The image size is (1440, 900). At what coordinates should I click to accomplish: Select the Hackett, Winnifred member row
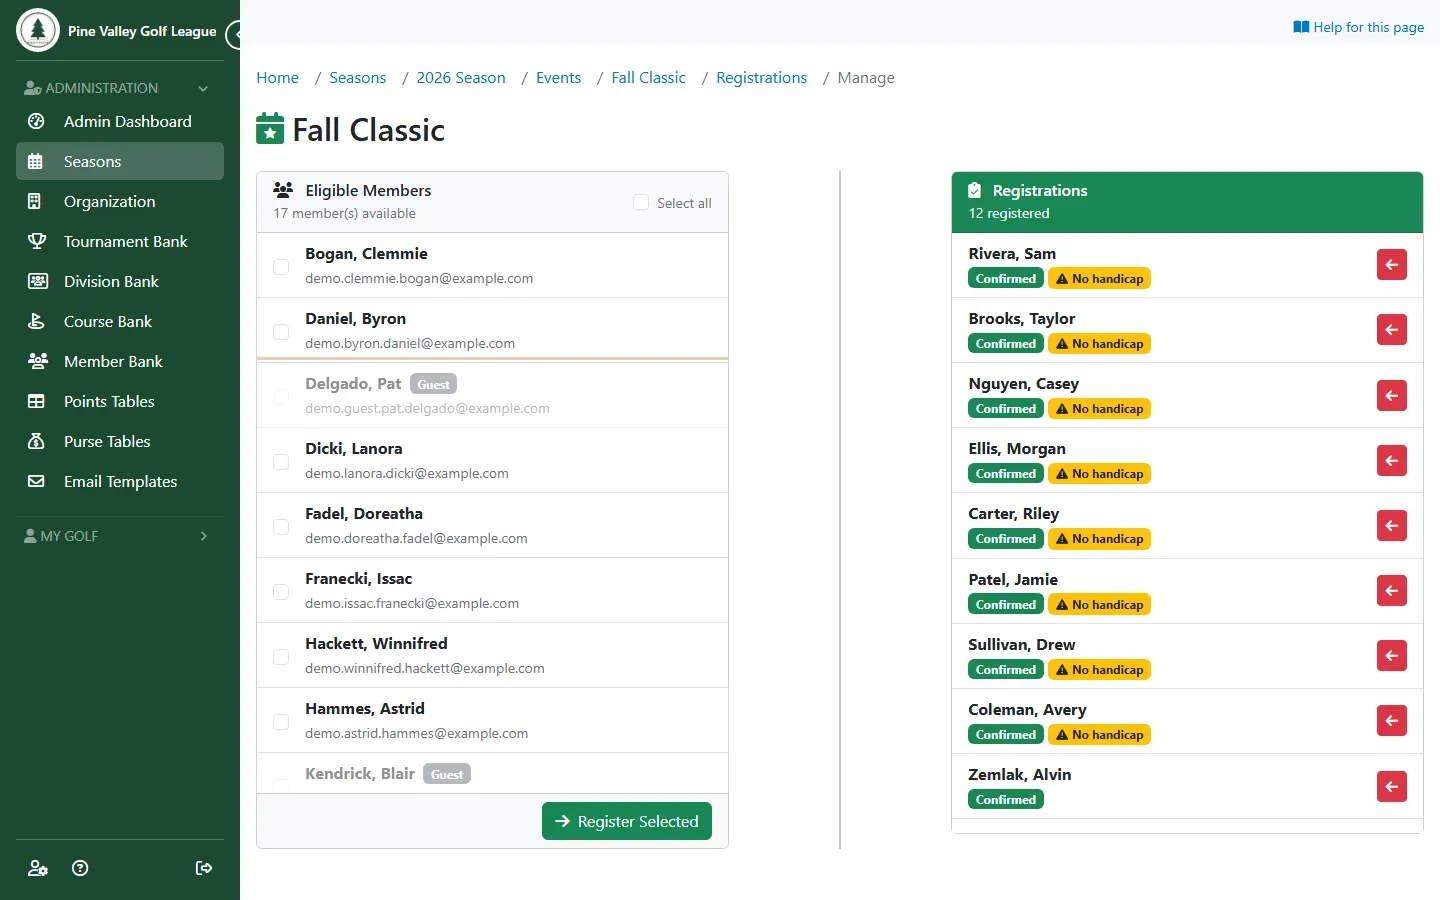click(x=492, y=655)
